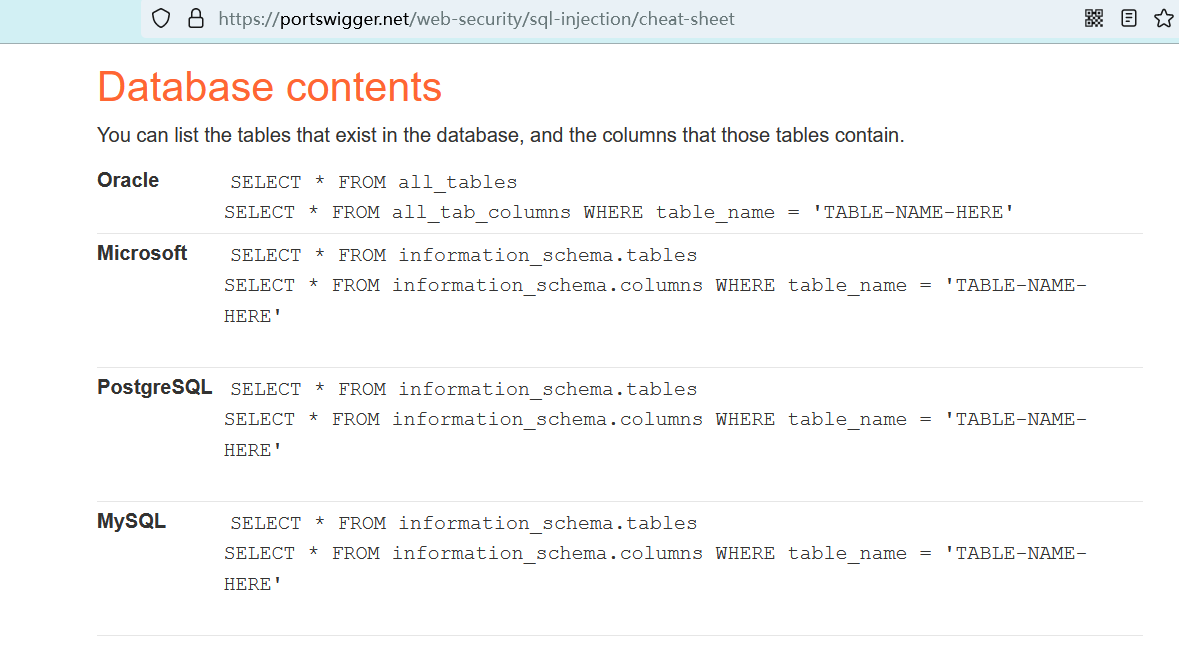Viewport: 1179px width, 660px height.
Task: Click PostgreSQL's information_schema.tables query
Action: point(463,389)
